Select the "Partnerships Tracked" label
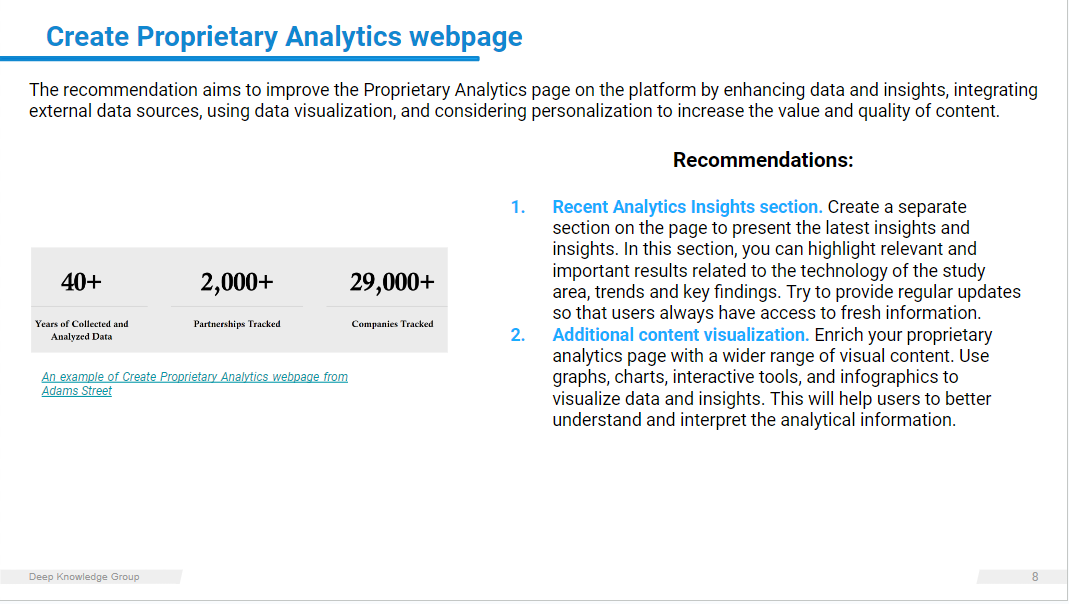Image resolution: width=1069 pixels, height=604 pixels. [x=237, y=324]
